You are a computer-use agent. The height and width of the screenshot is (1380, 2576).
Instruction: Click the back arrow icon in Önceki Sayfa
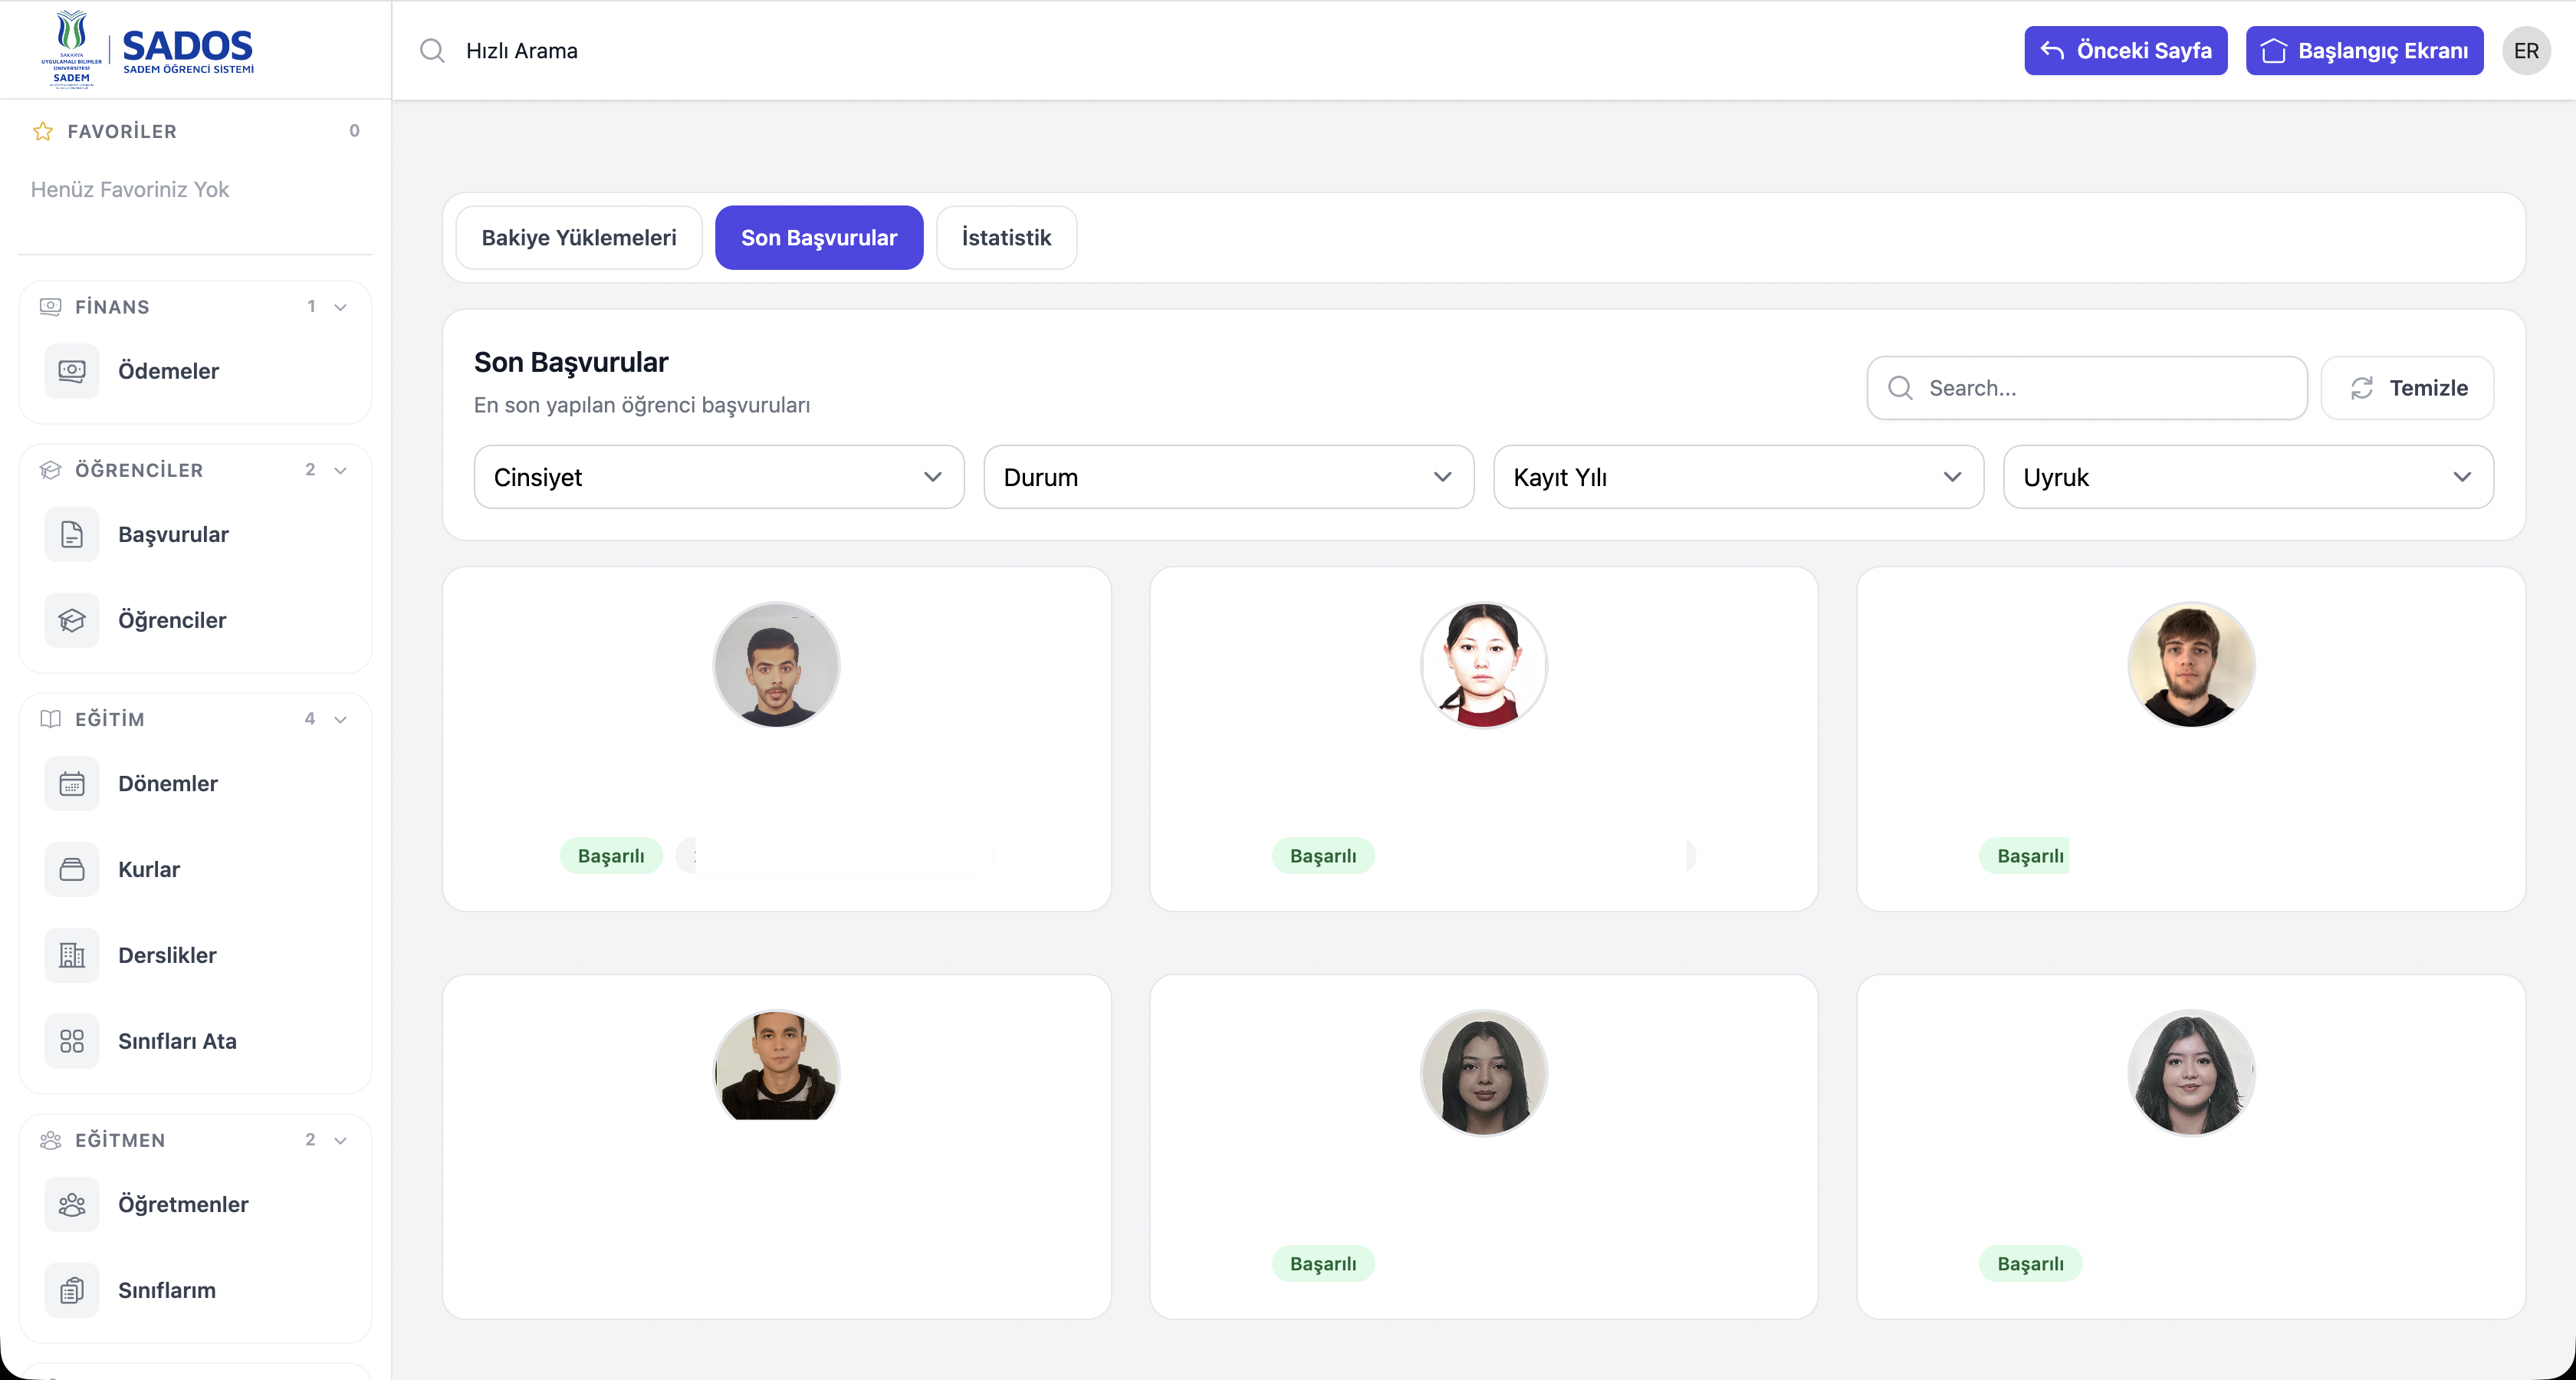pyautogui.click(x=2052, y=50)
